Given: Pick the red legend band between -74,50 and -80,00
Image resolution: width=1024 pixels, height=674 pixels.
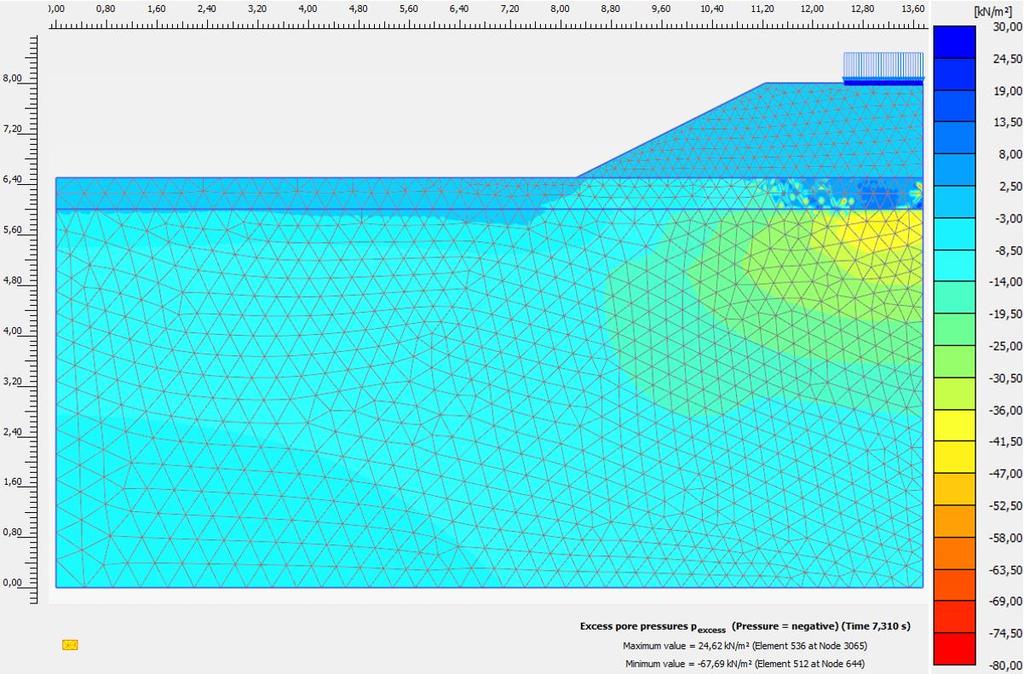Looking at the screenshot, I should point(954,649).
